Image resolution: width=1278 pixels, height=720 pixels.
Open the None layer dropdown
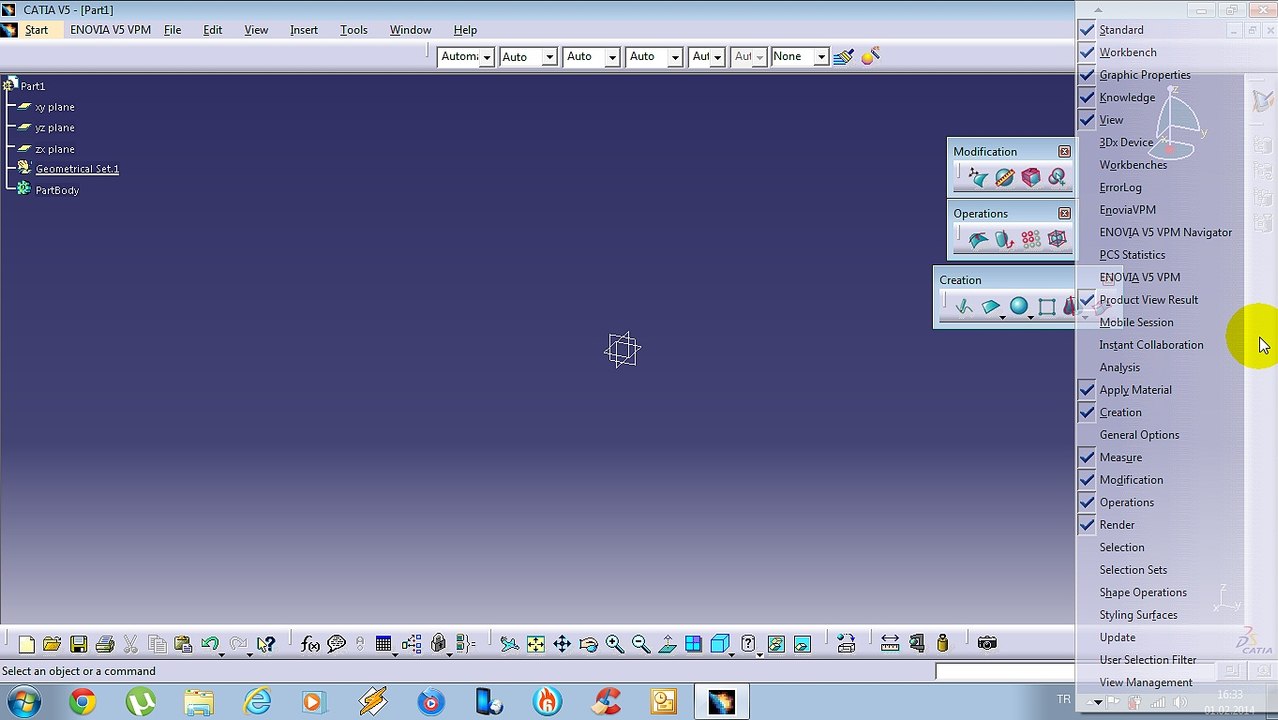(821, 57)
